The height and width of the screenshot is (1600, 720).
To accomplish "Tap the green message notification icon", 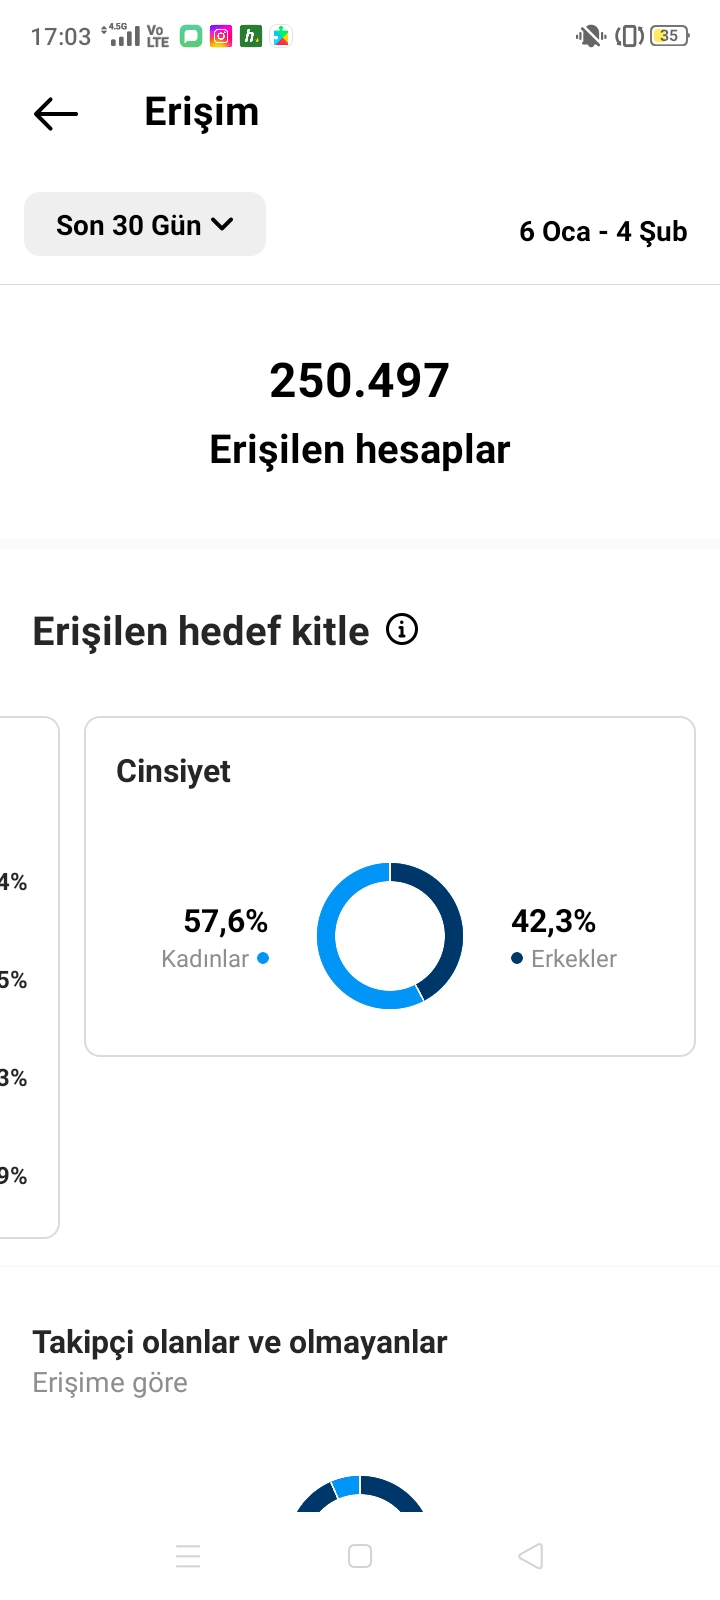I will (x=191, y=36).
